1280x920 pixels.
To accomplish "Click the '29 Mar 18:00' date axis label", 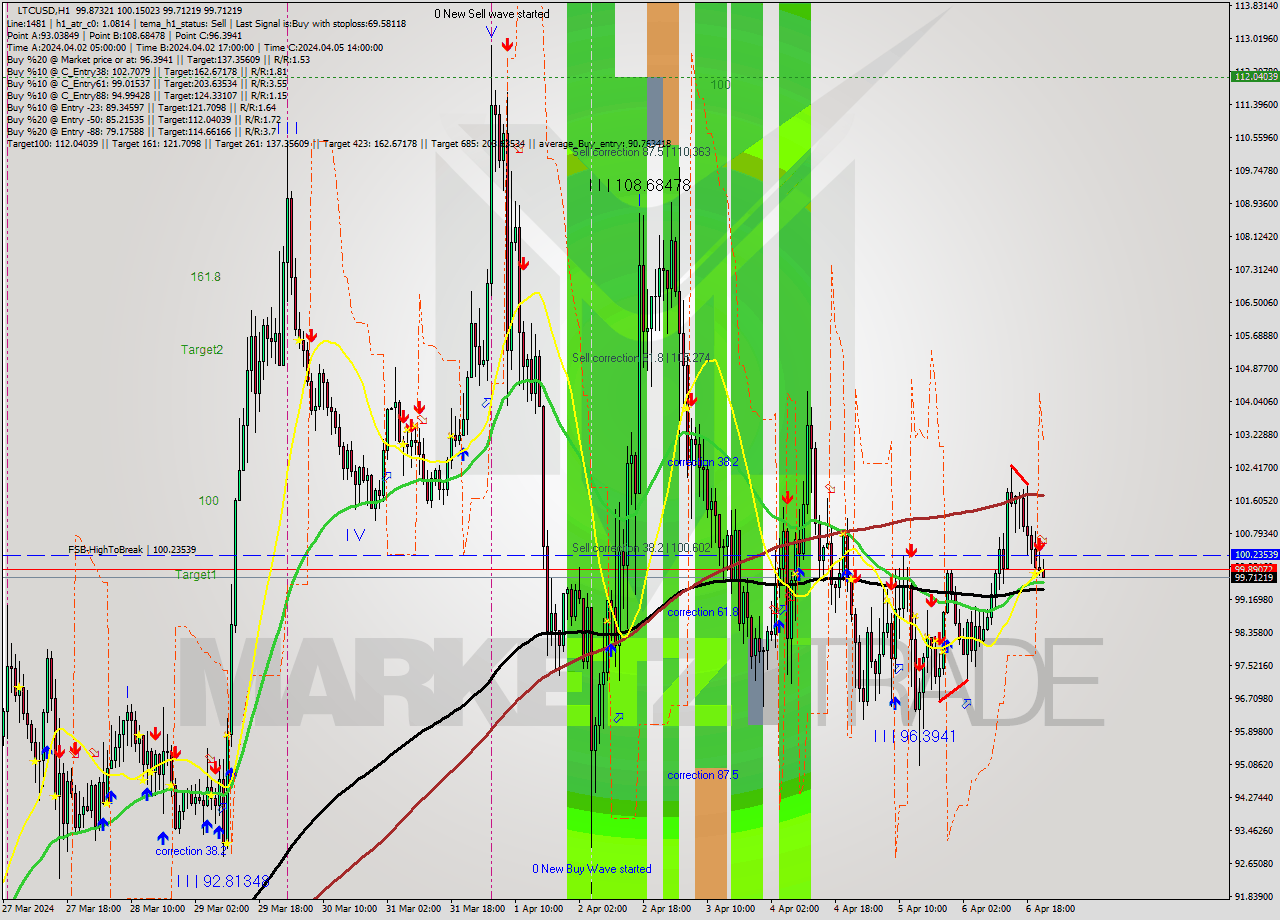I will (286, 909).
